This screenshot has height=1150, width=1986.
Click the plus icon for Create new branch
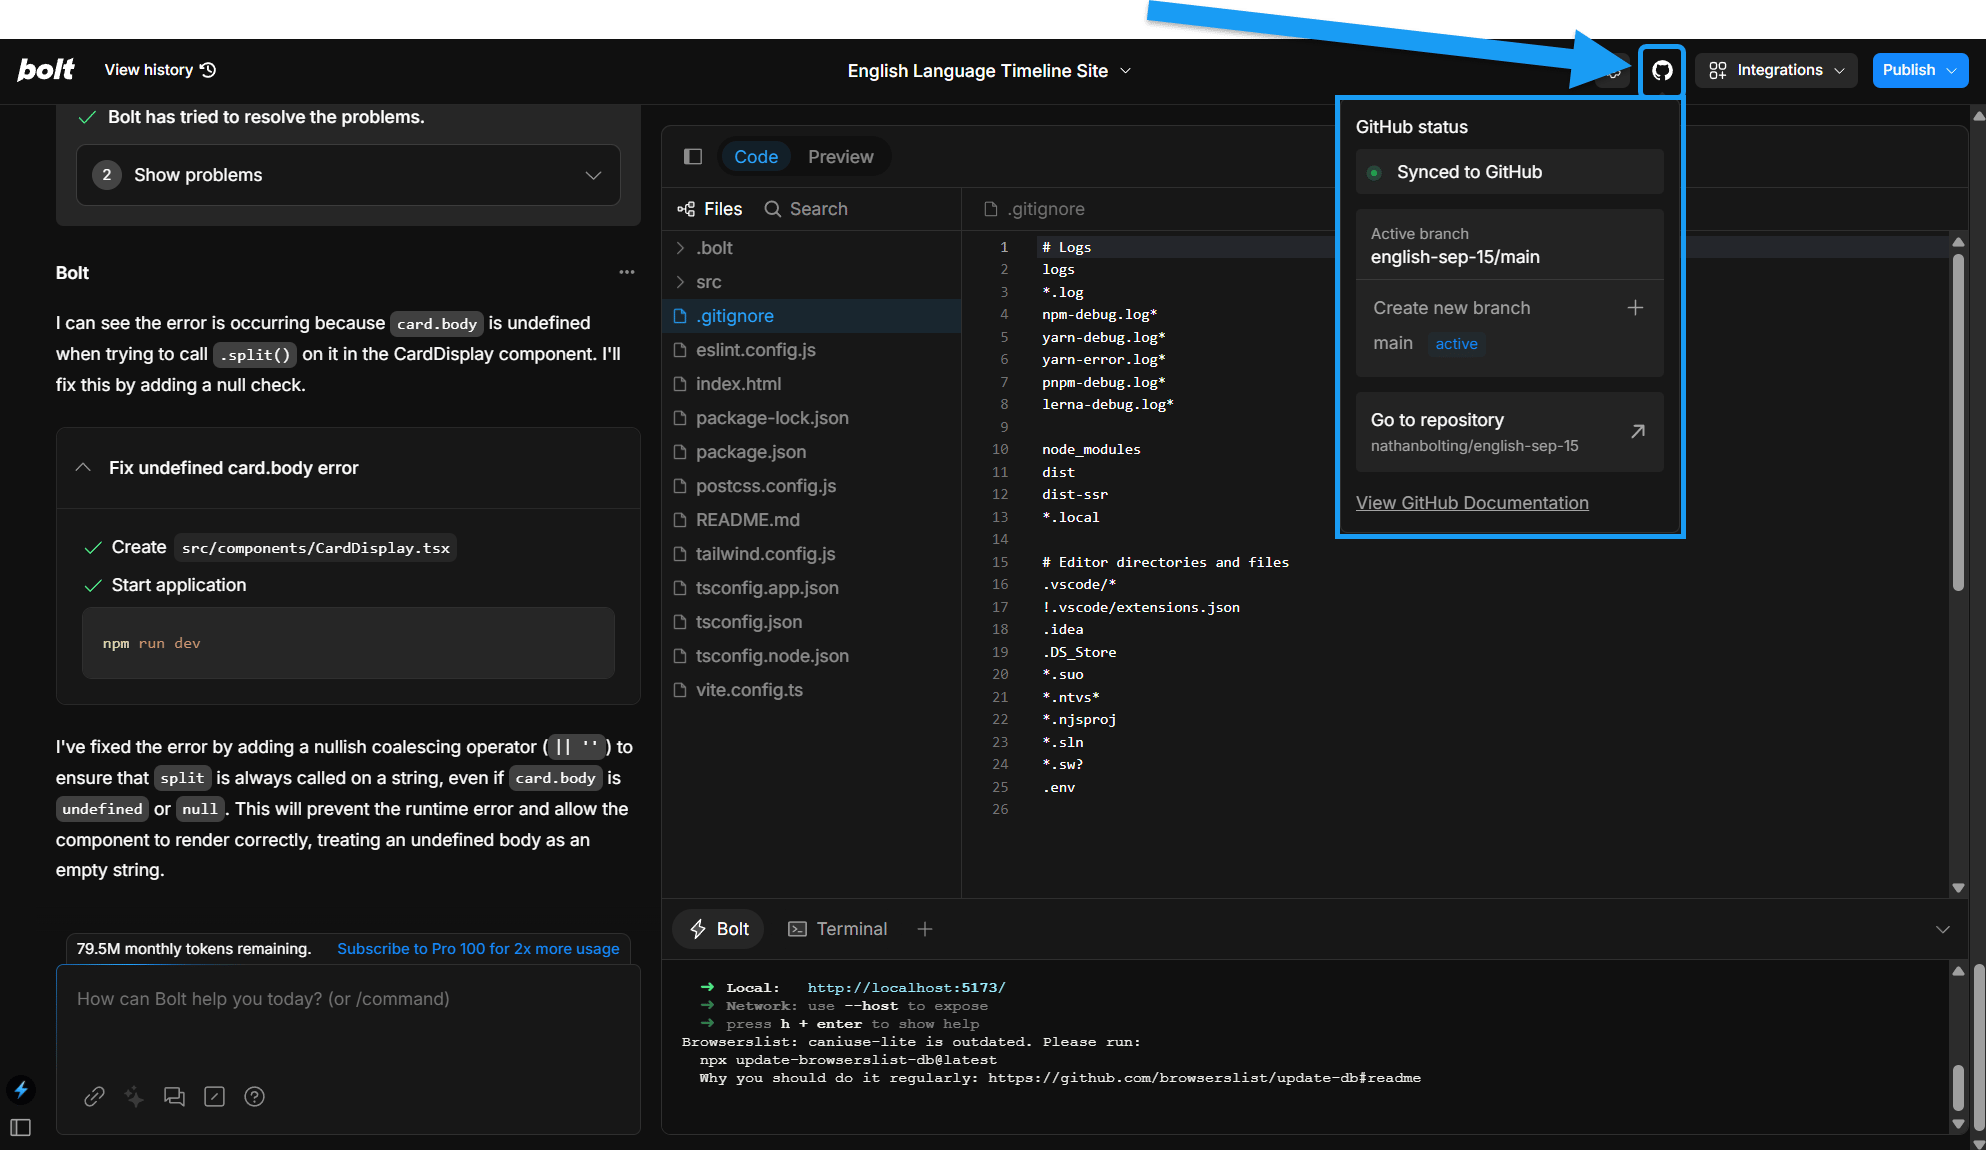pos(1635,308)
